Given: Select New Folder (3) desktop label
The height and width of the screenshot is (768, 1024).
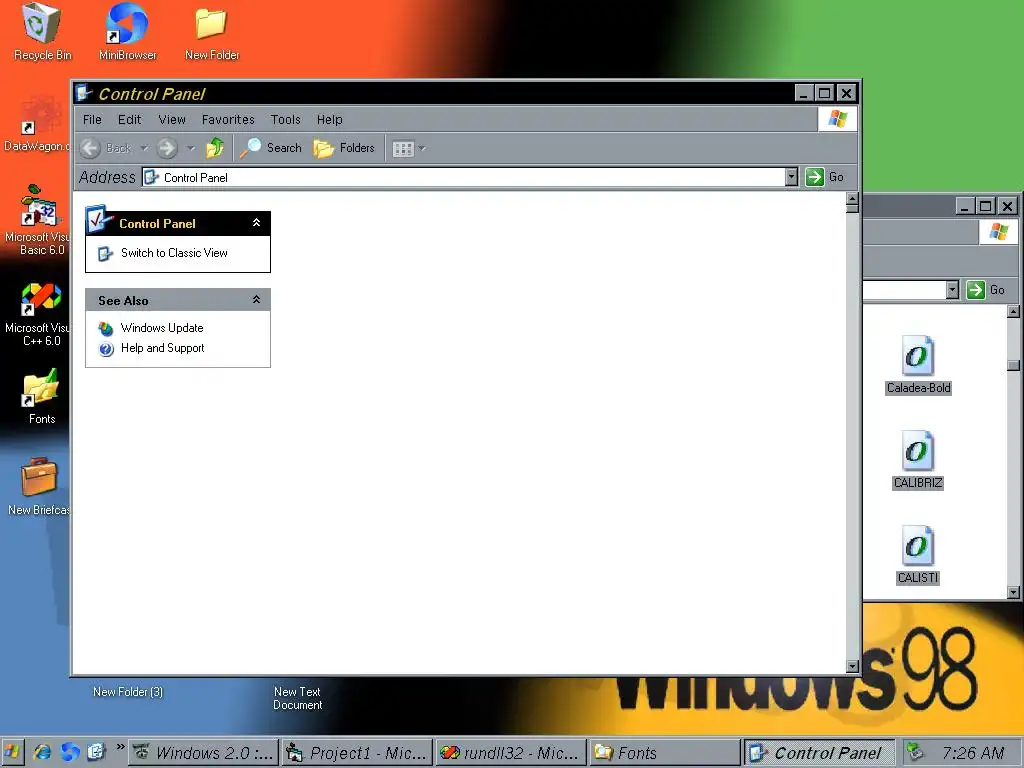Looking at the screenshot, I should click(x=128, y=692).
